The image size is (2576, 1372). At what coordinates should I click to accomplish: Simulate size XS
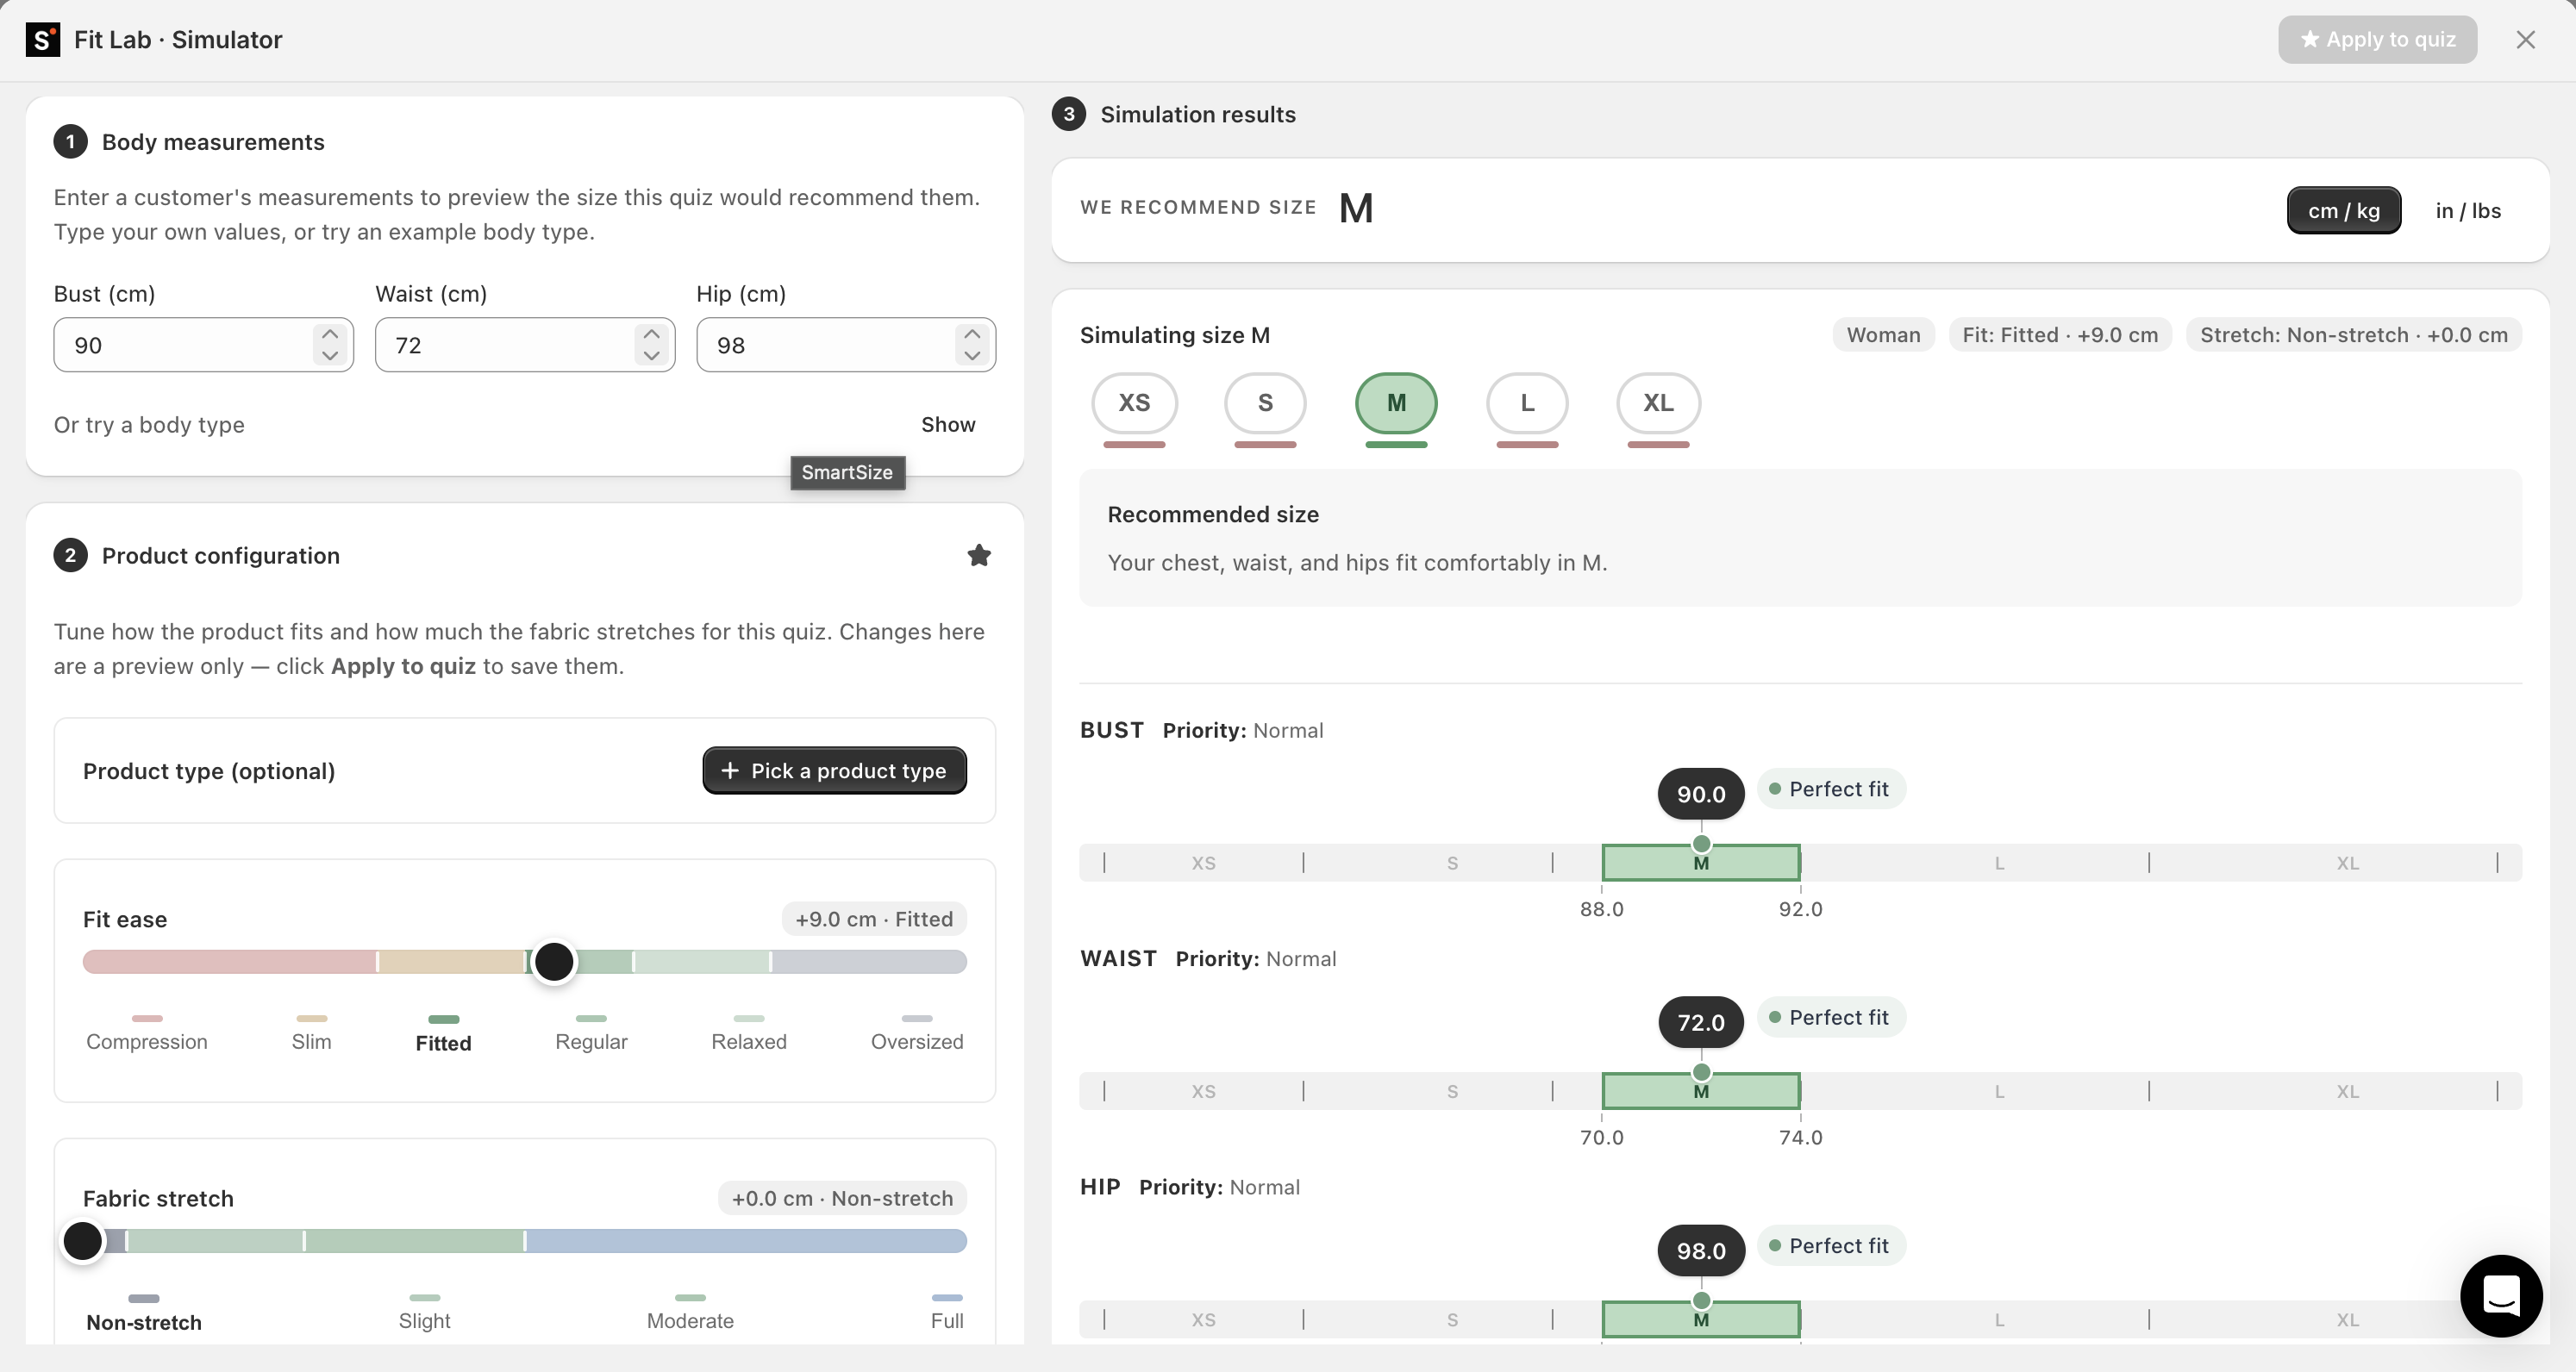coord(1134,403)
